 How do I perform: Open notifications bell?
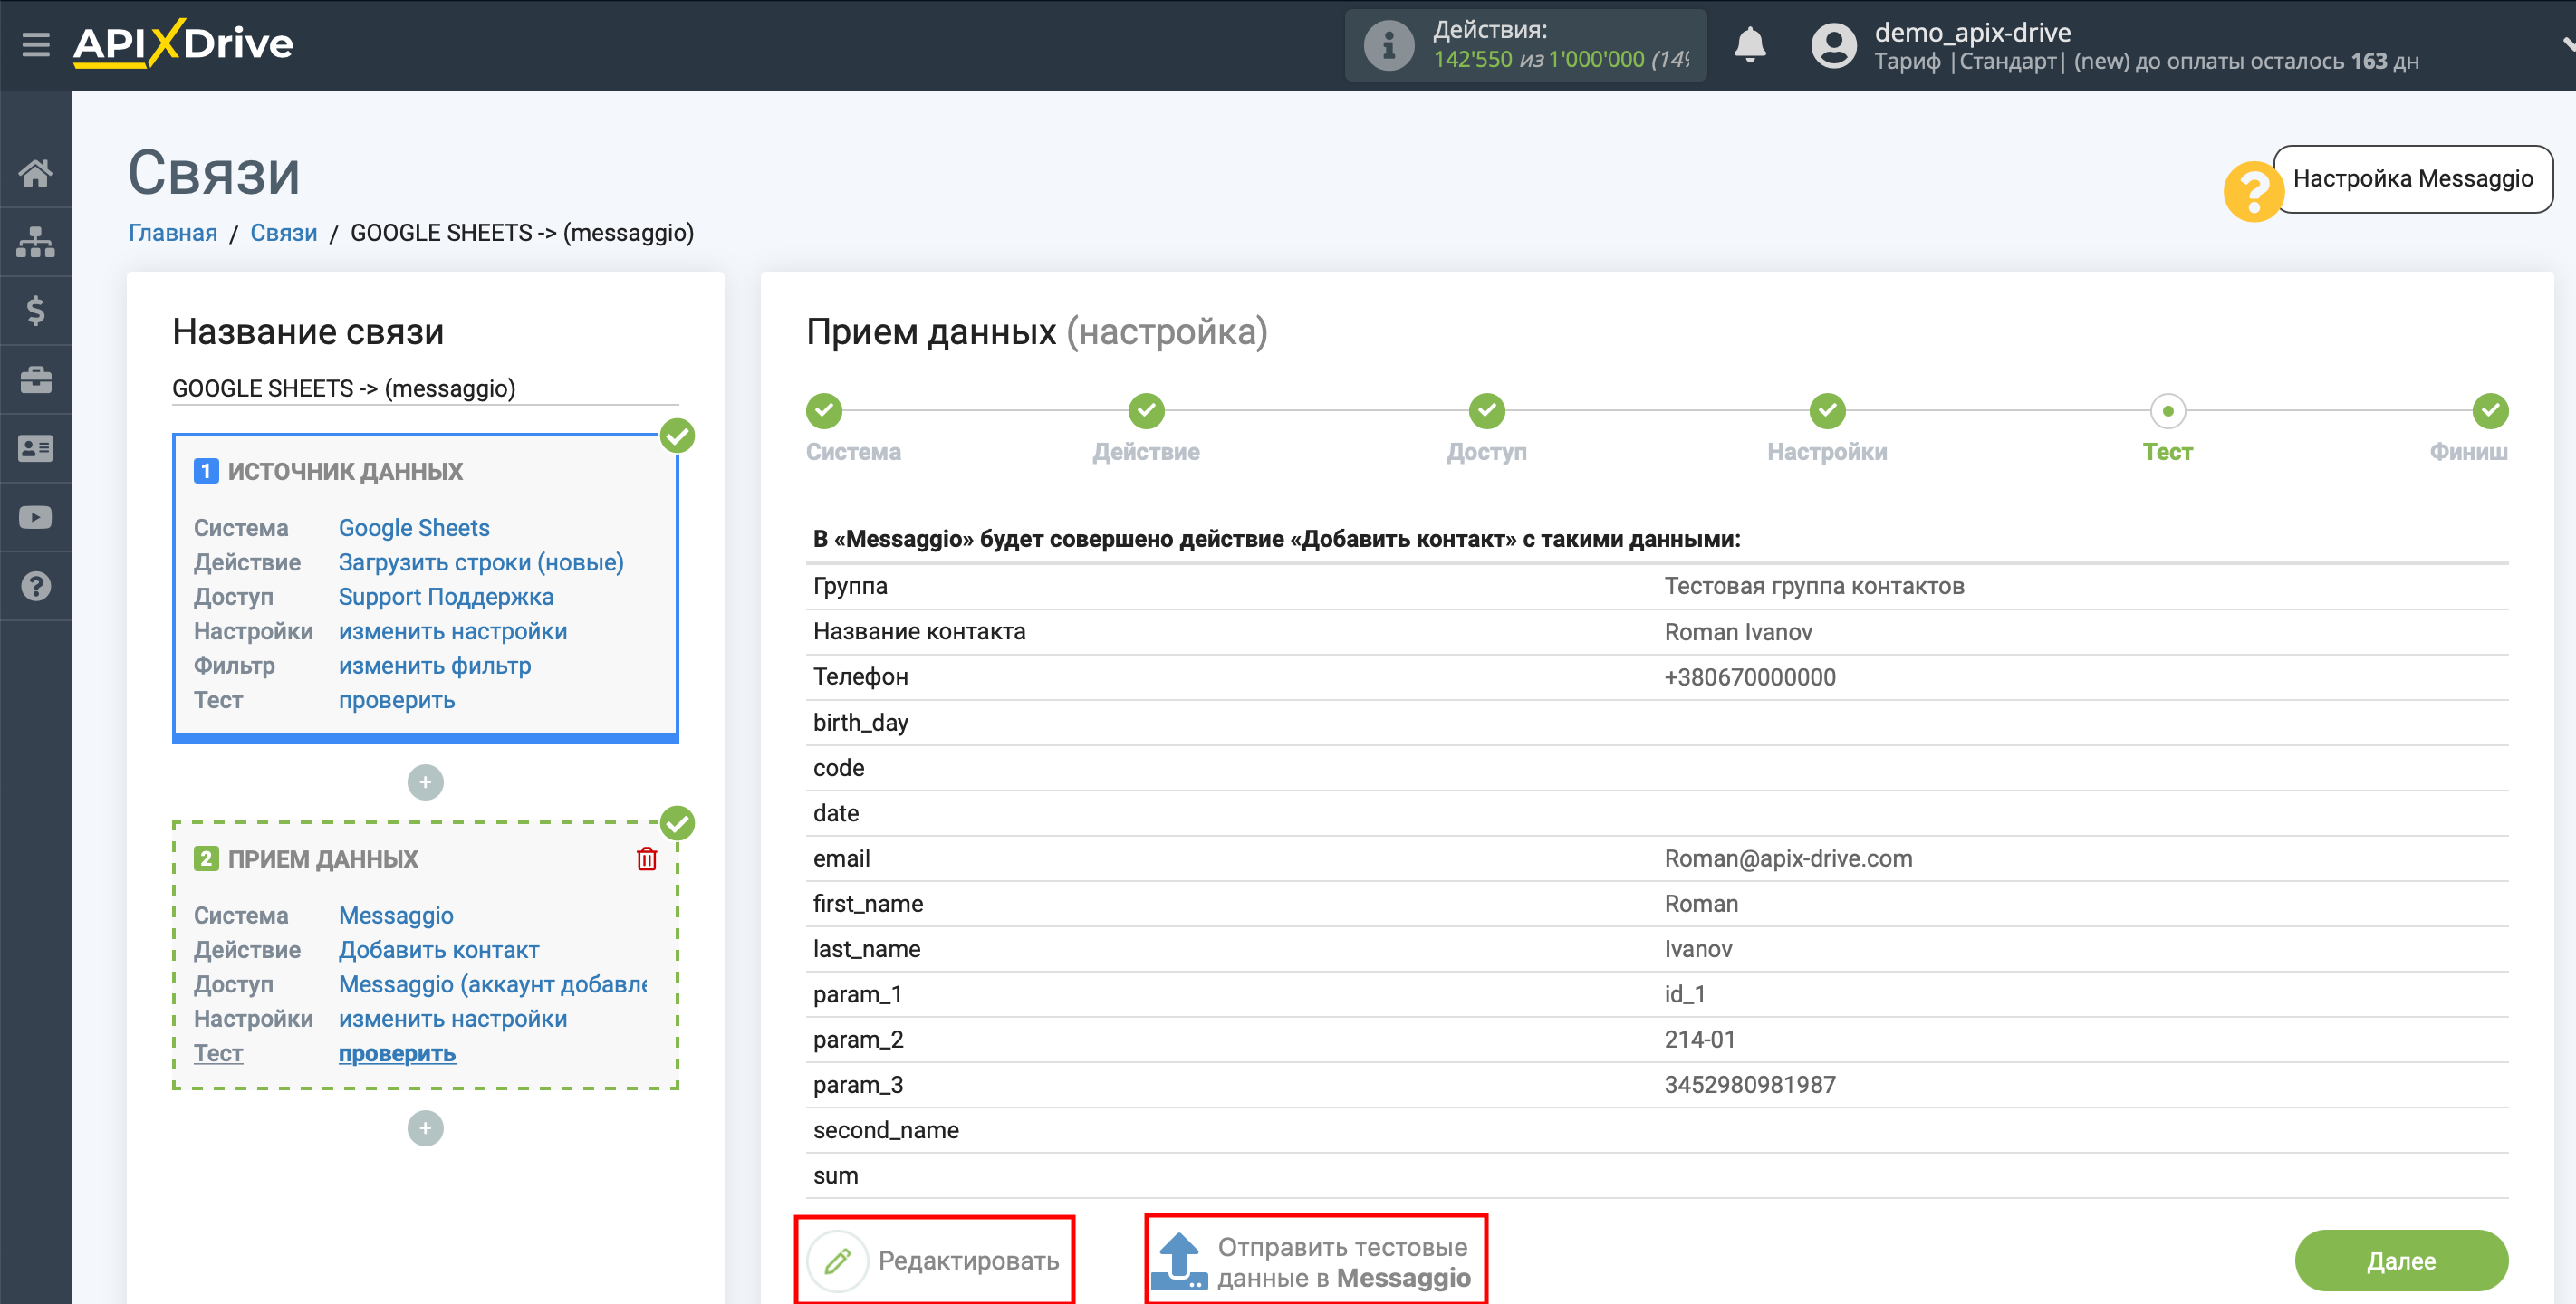[1749, 45]
